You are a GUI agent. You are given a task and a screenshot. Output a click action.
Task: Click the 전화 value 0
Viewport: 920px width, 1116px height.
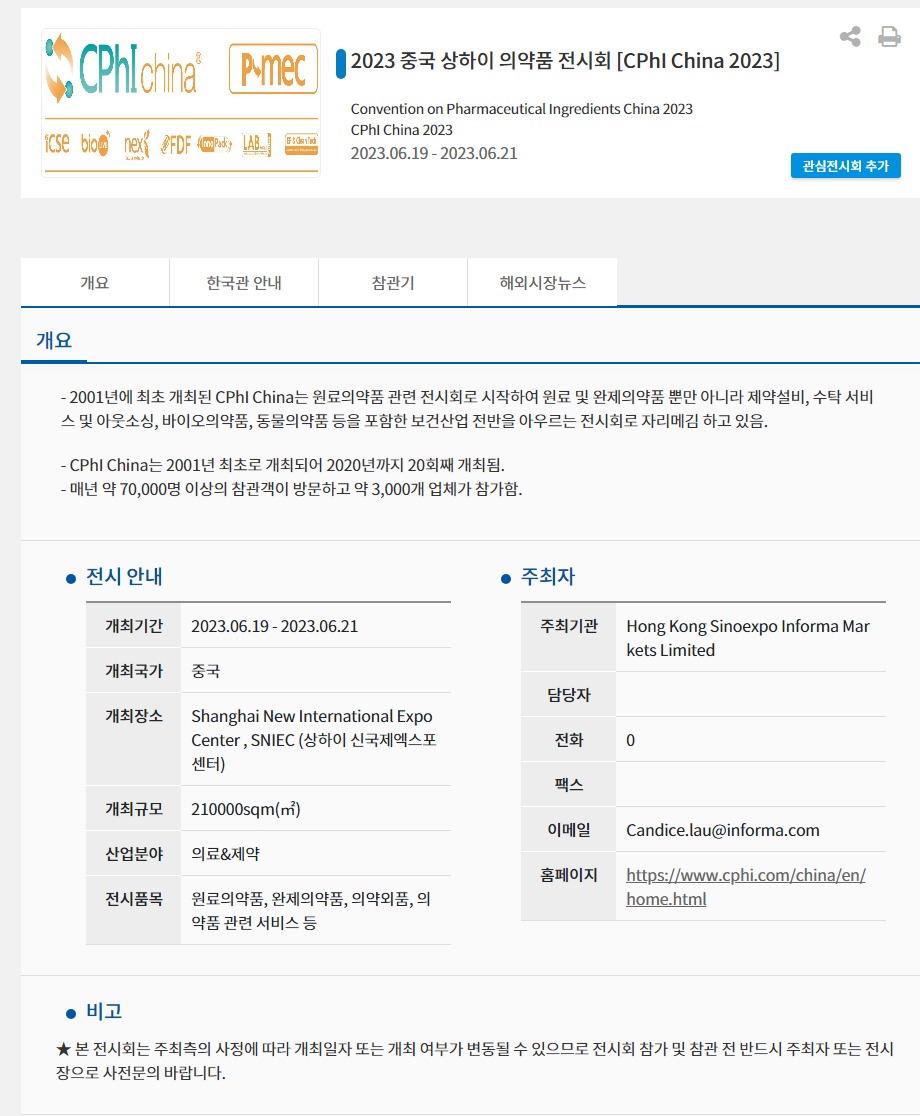tap(630, 740)
